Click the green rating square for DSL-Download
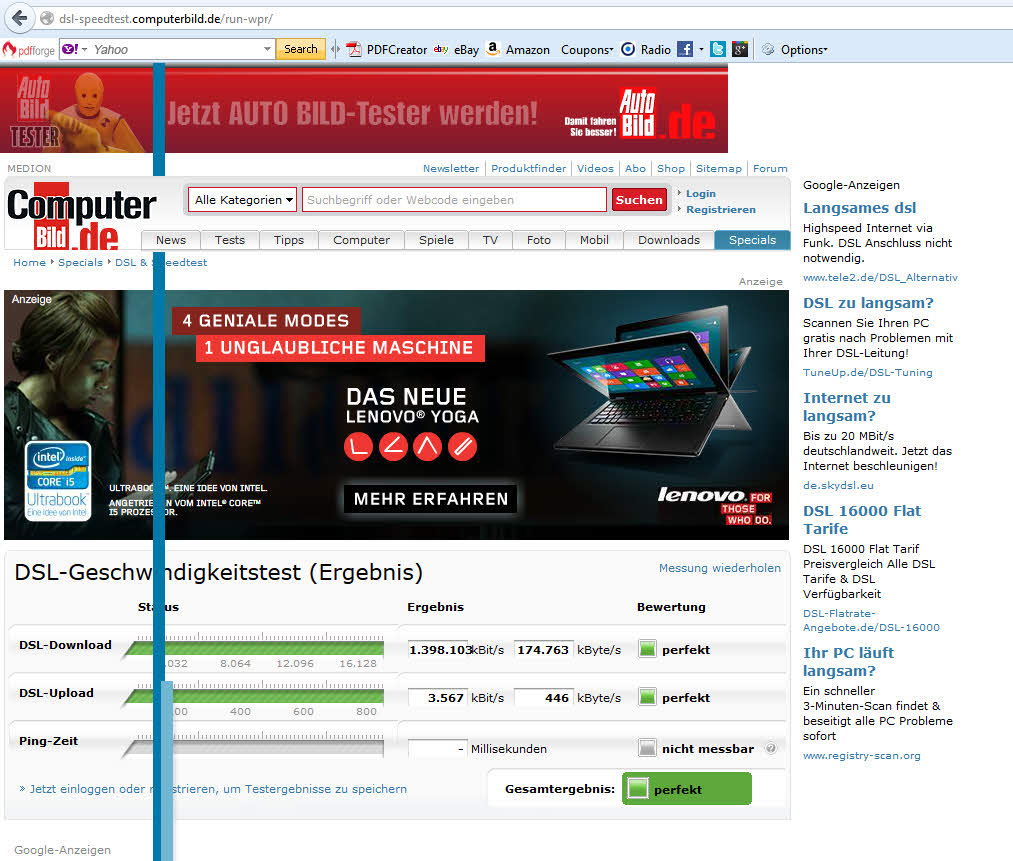Image resolution: width=1013 pixels, height=861 pixels. (647, 649)
